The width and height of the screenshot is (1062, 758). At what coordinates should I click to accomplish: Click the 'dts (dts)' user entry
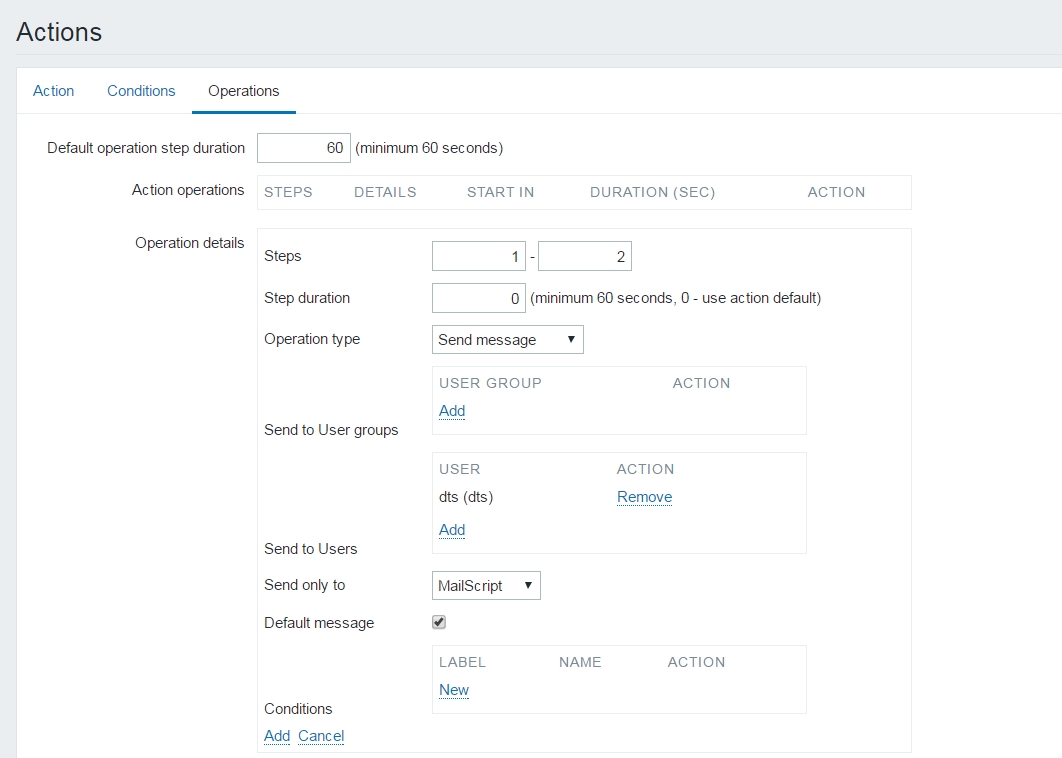[x=466, y=497]
